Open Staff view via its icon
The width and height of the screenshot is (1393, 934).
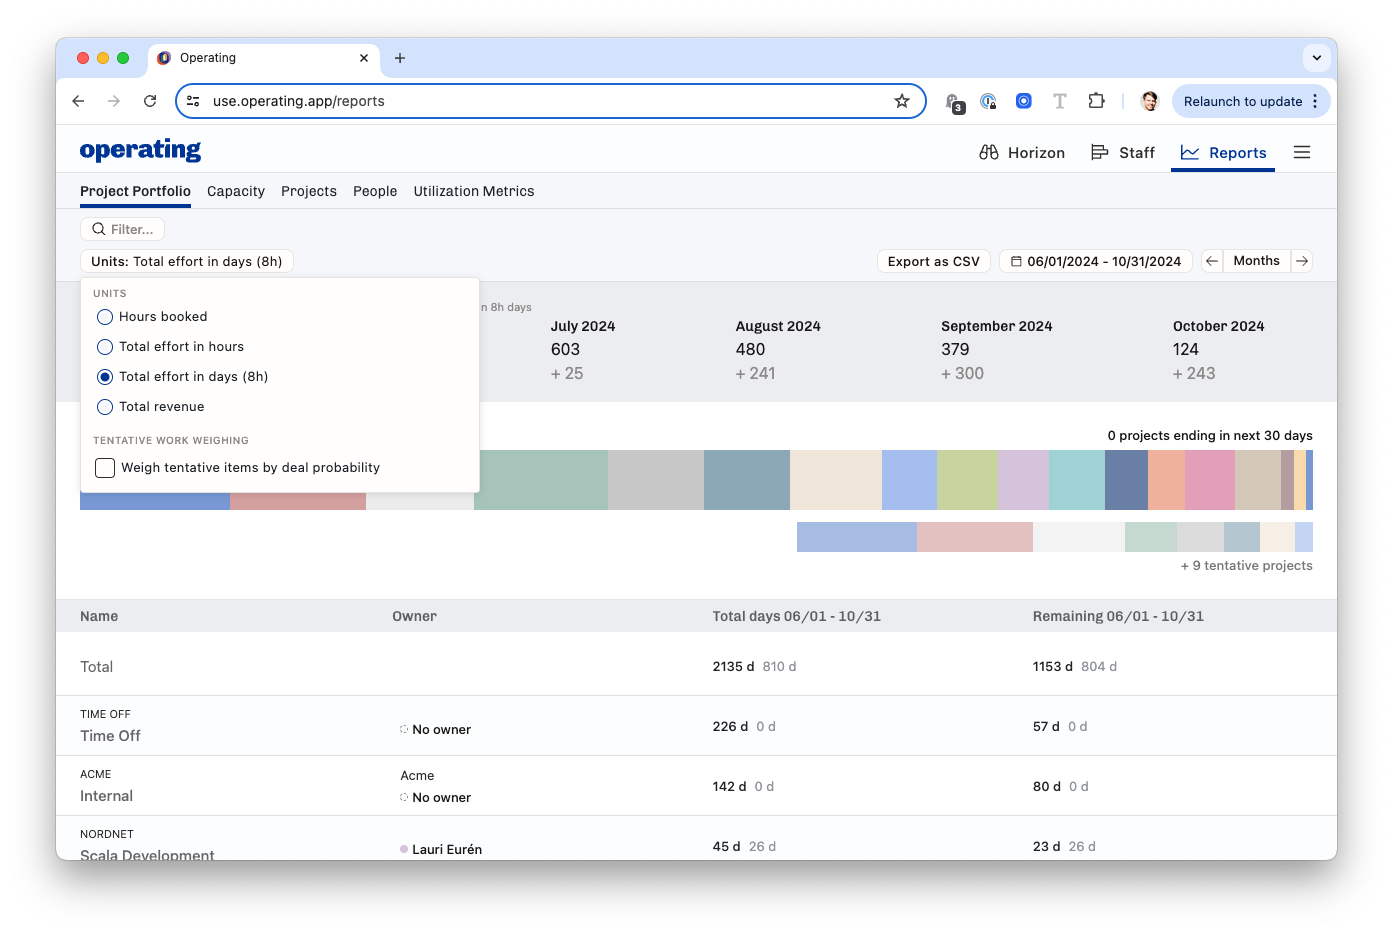click(x=1099, y=152)
